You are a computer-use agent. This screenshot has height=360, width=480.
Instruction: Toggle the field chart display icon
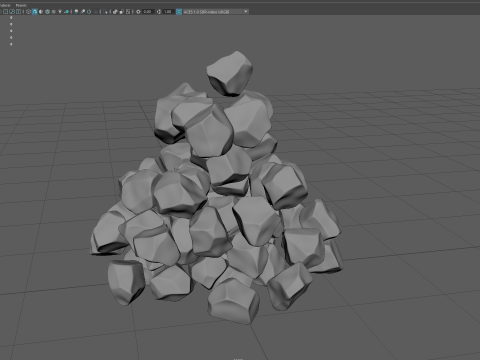[6, 12]
